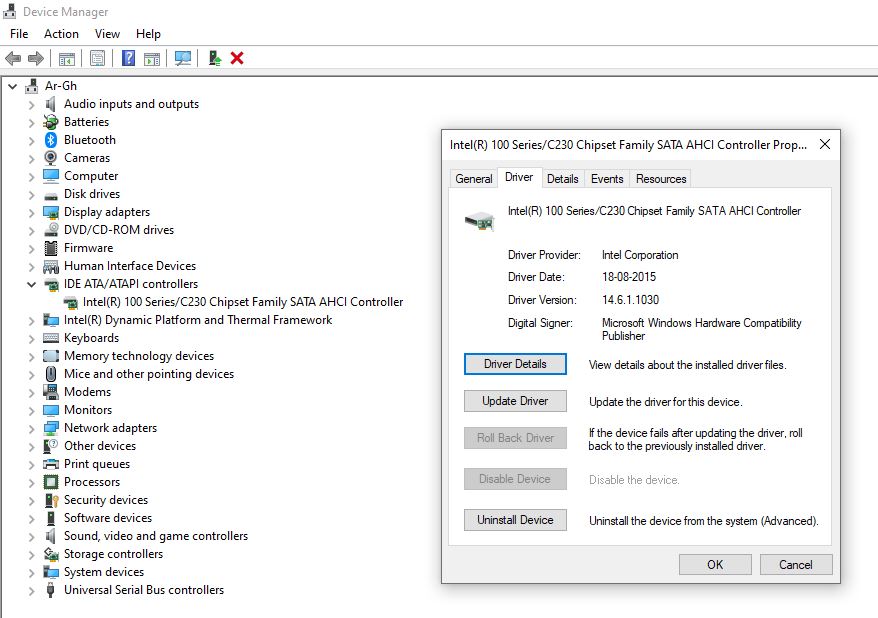
Task: Click the Batteries category icon
Action: [x=51, y=122]
